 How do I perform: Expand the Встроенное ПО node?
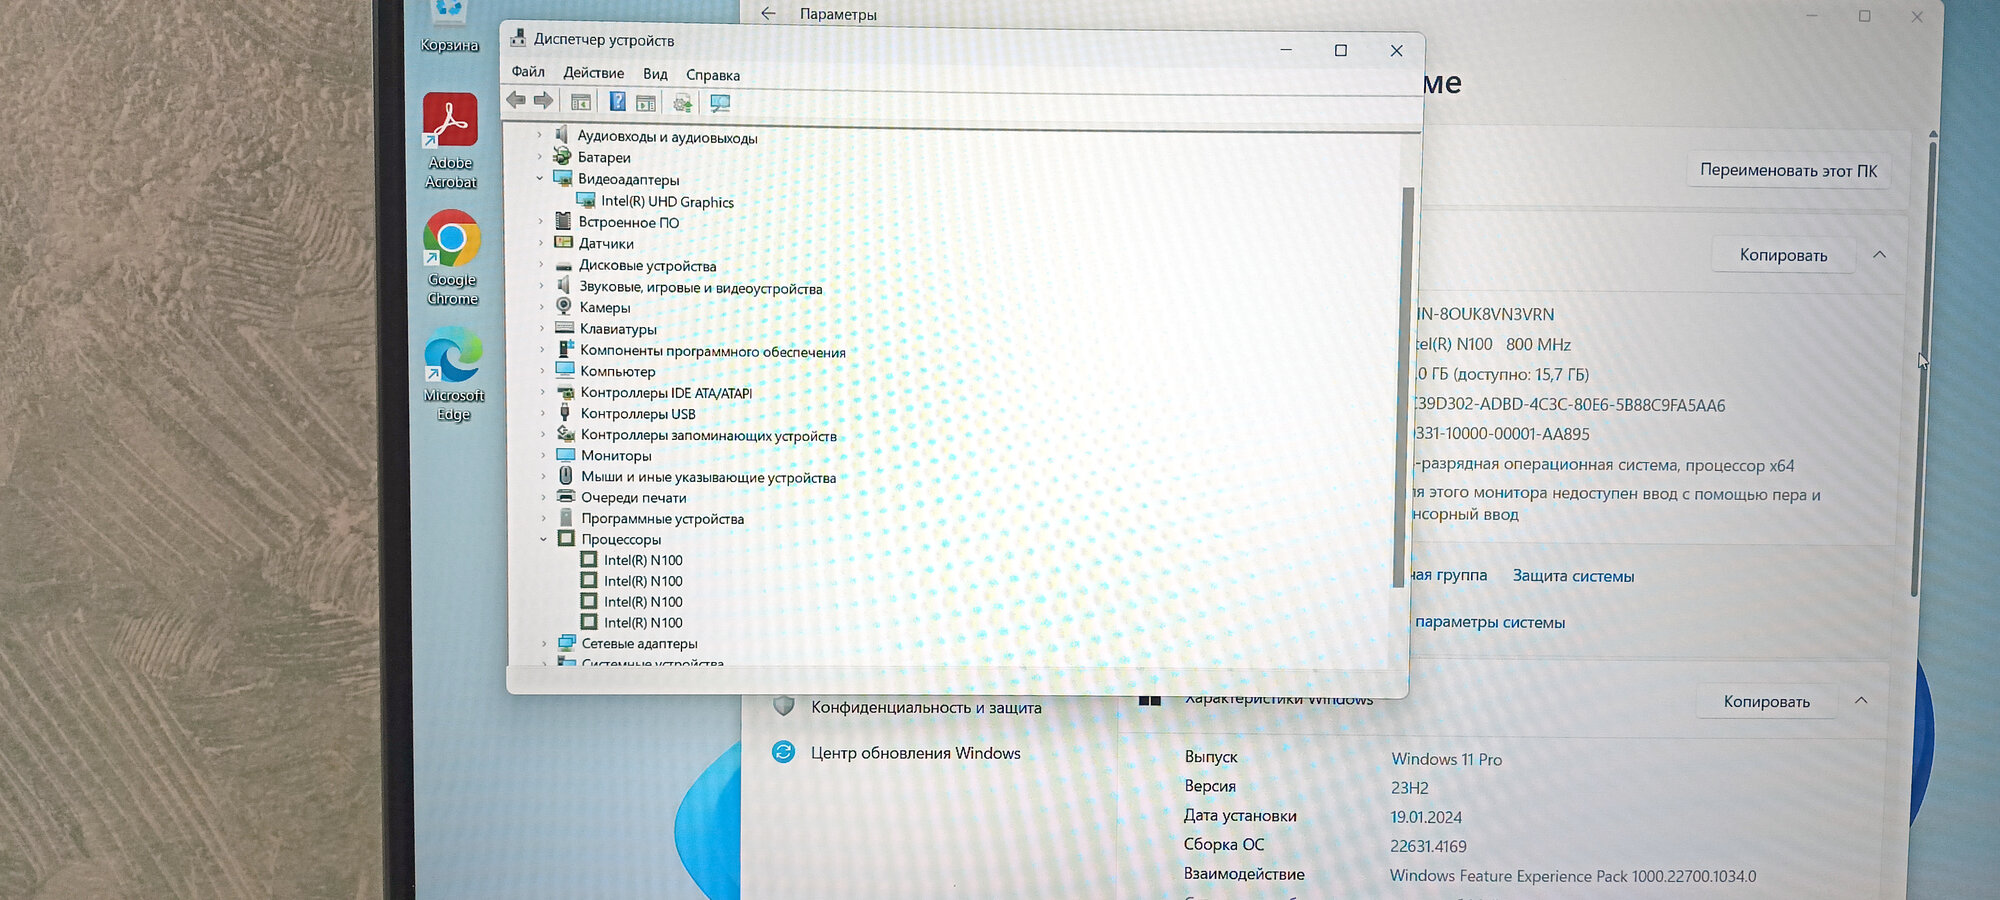[541, 222]
